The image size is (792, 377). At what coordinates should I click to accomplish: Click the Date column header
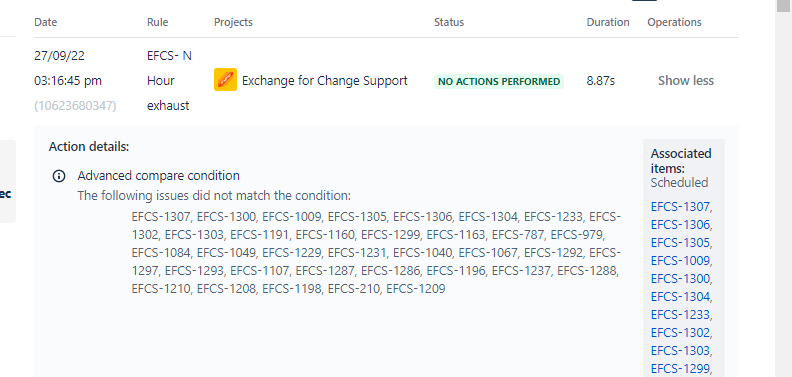click(x=45, y=22)
